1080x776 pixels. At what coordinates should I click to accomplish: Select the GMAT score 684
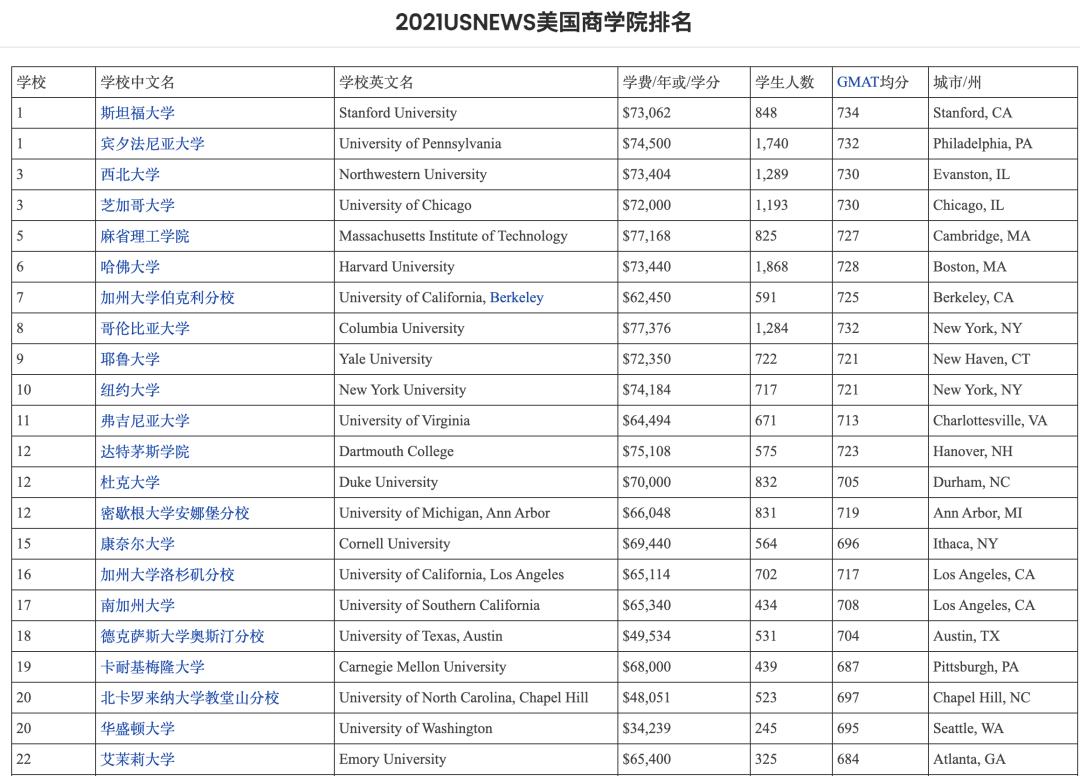(x=848, y=759)
